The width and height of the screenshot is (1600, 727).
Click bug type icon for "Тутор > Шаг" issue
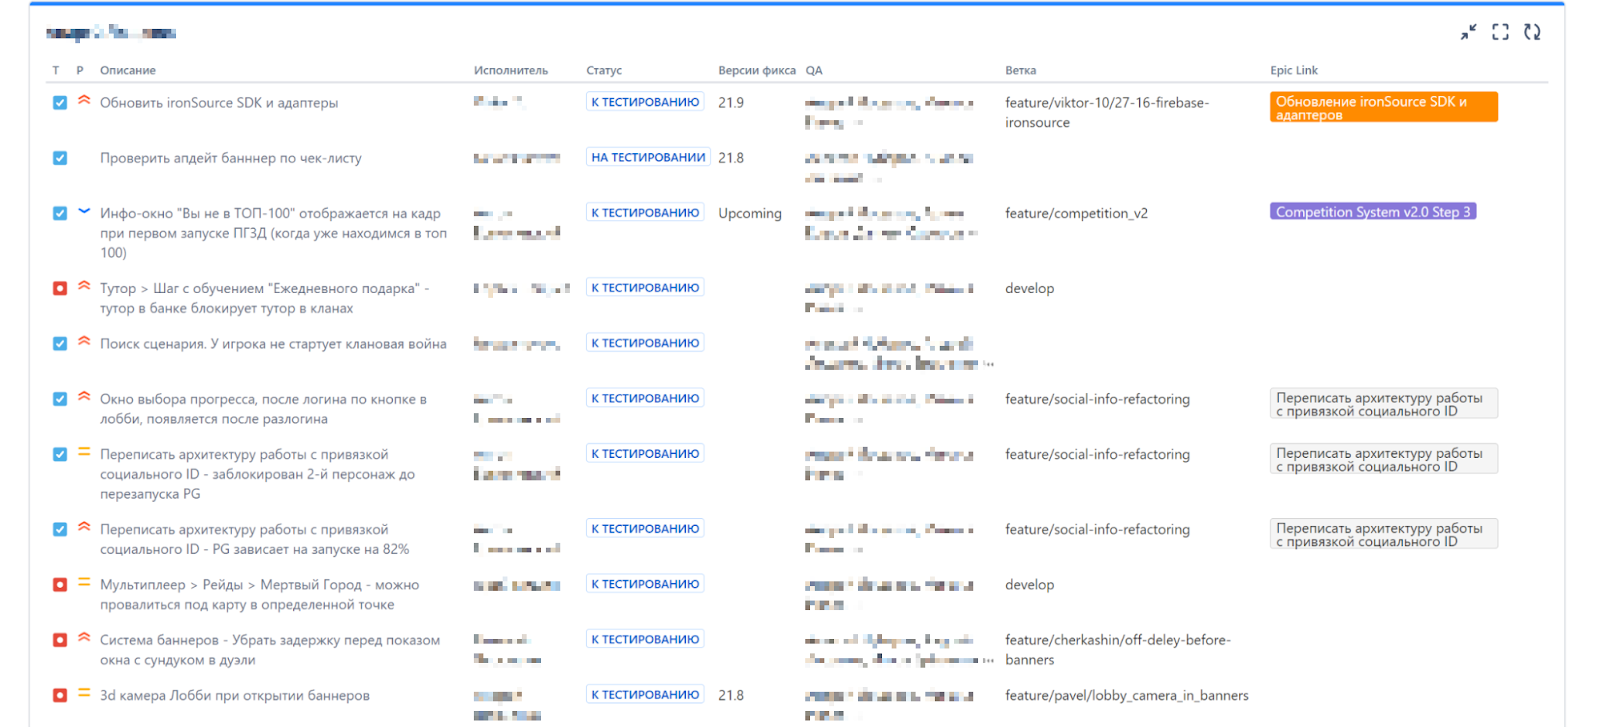pyautogui.click(x=60, y=288)
